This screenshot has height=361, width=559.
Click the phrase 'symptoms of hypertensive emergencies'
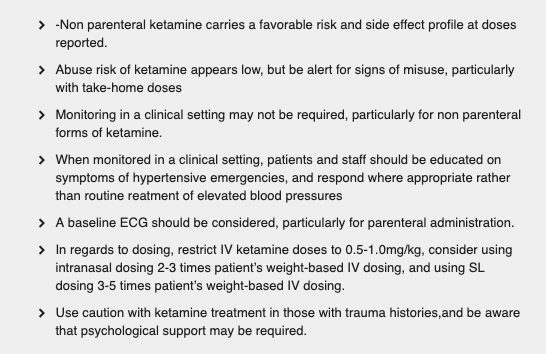(171, 178)
